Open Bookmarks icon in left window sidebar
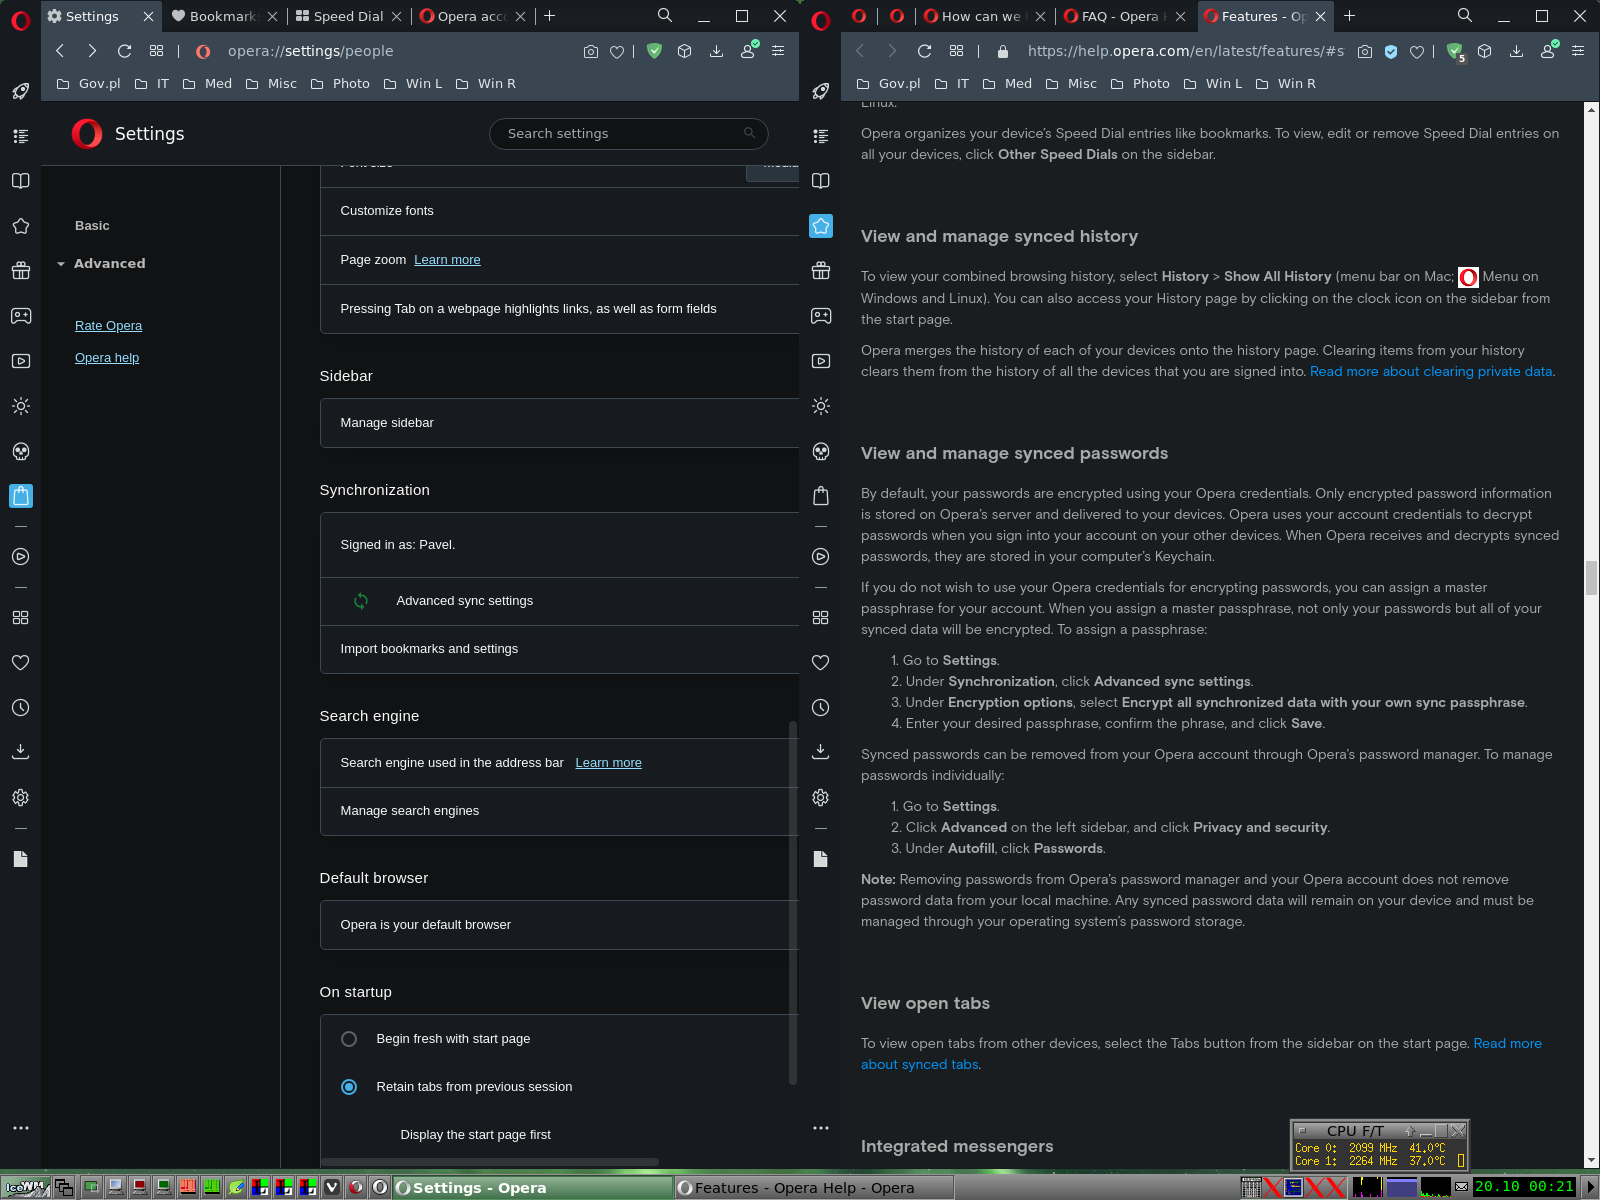Viewport: 1600px width, 1200px height. tap(20, 181)
